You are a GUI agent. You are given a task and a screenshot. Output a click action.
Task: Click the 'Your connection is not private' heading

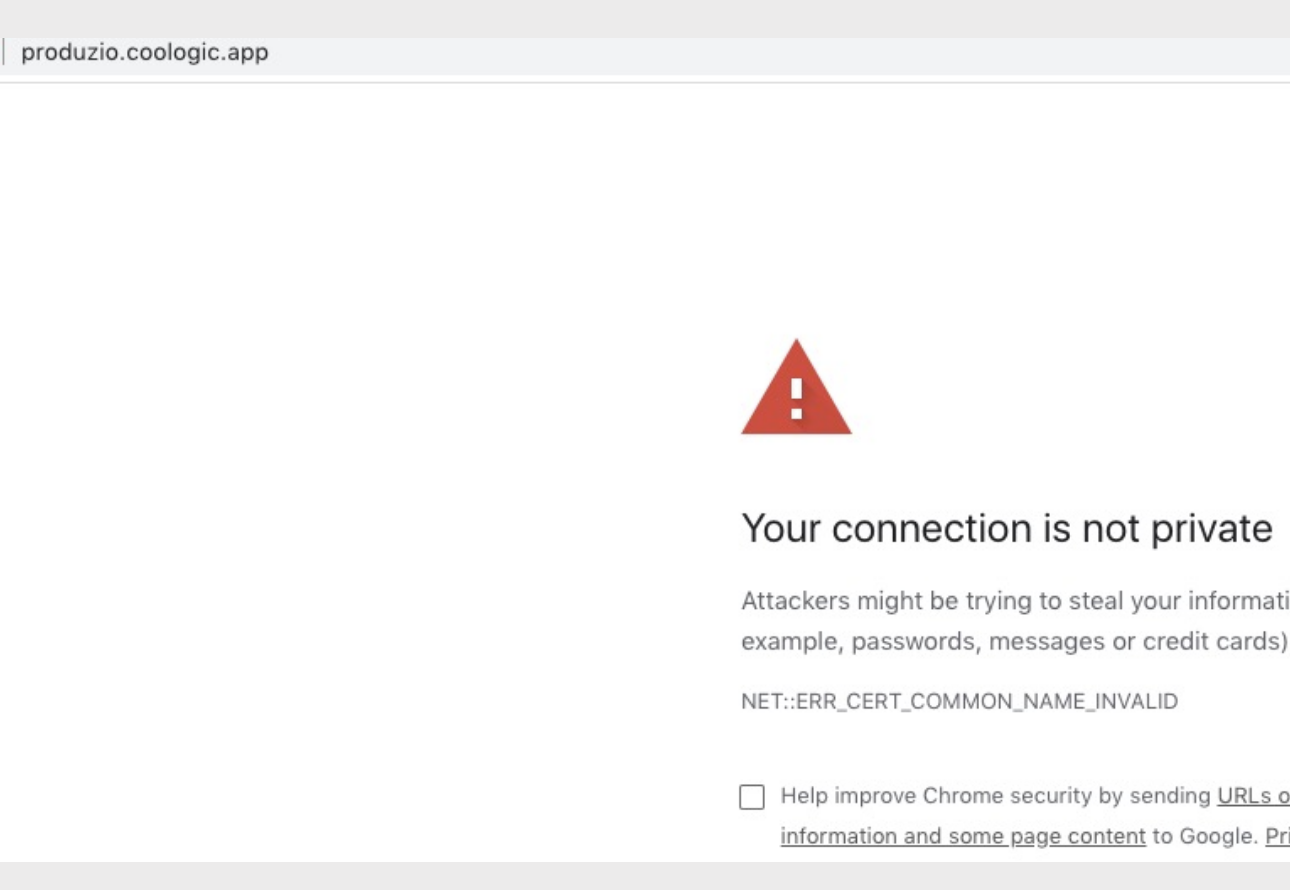coord(1006,528)
